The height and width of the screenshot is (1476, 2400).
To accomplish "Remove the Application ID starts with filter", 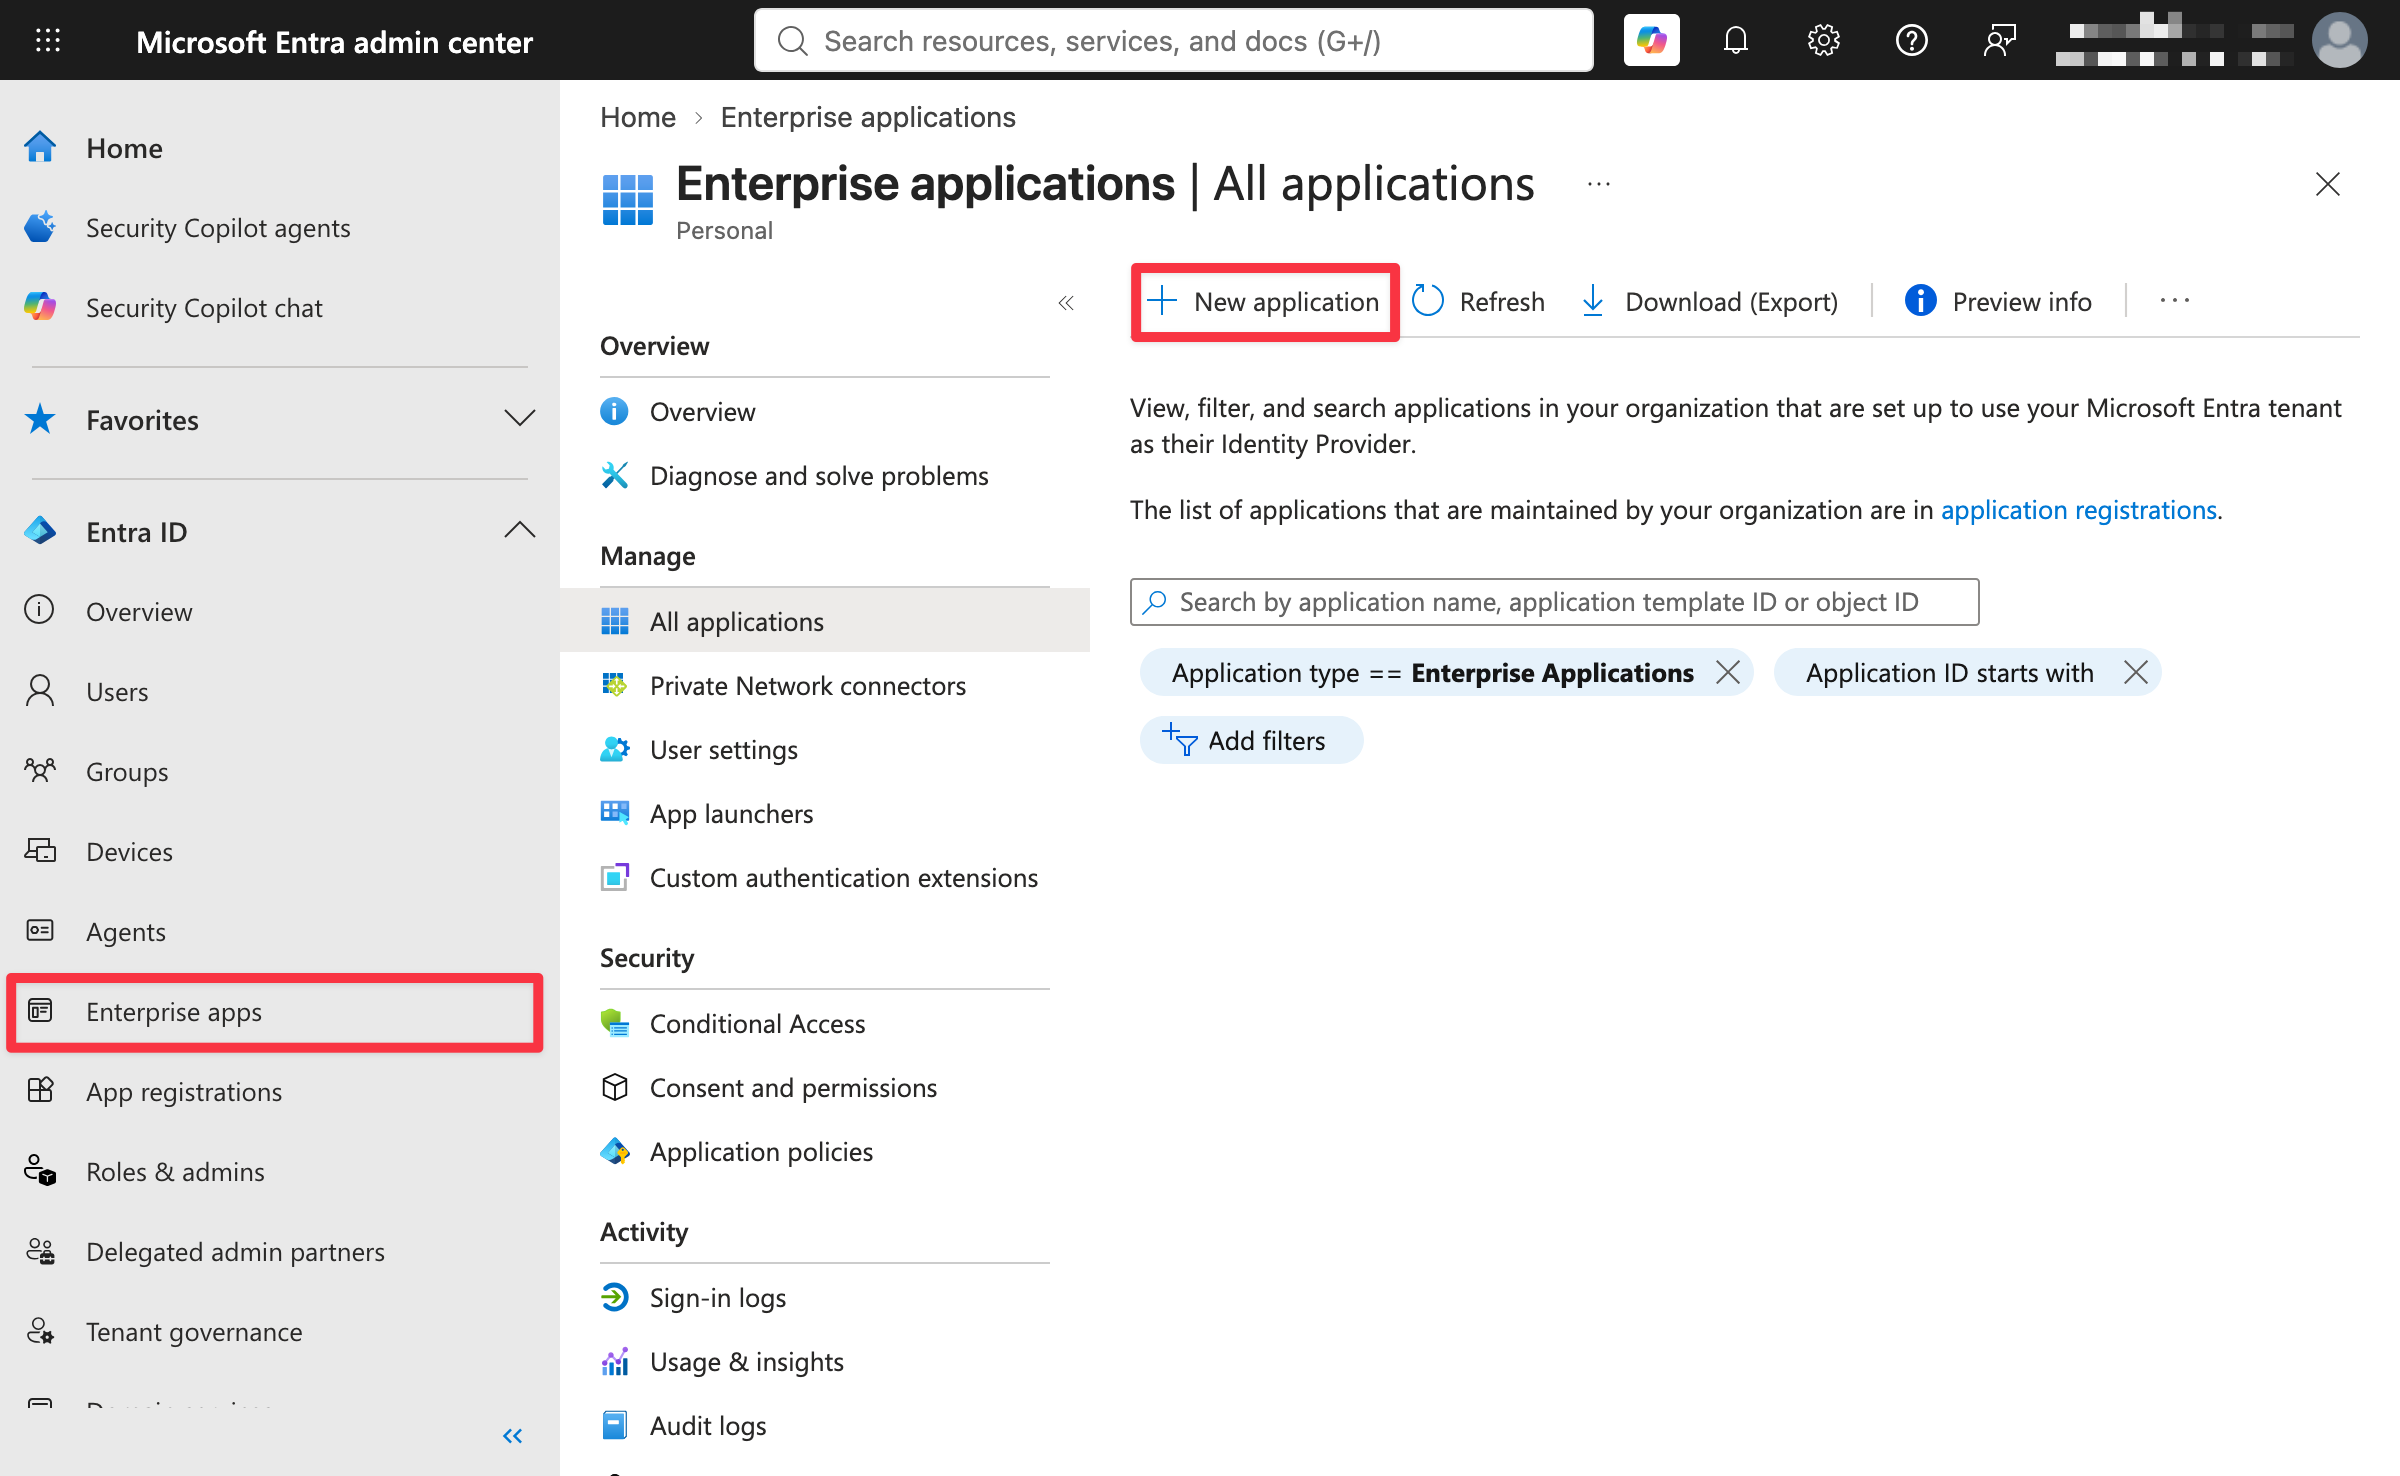I will [x=2135, y=672].
